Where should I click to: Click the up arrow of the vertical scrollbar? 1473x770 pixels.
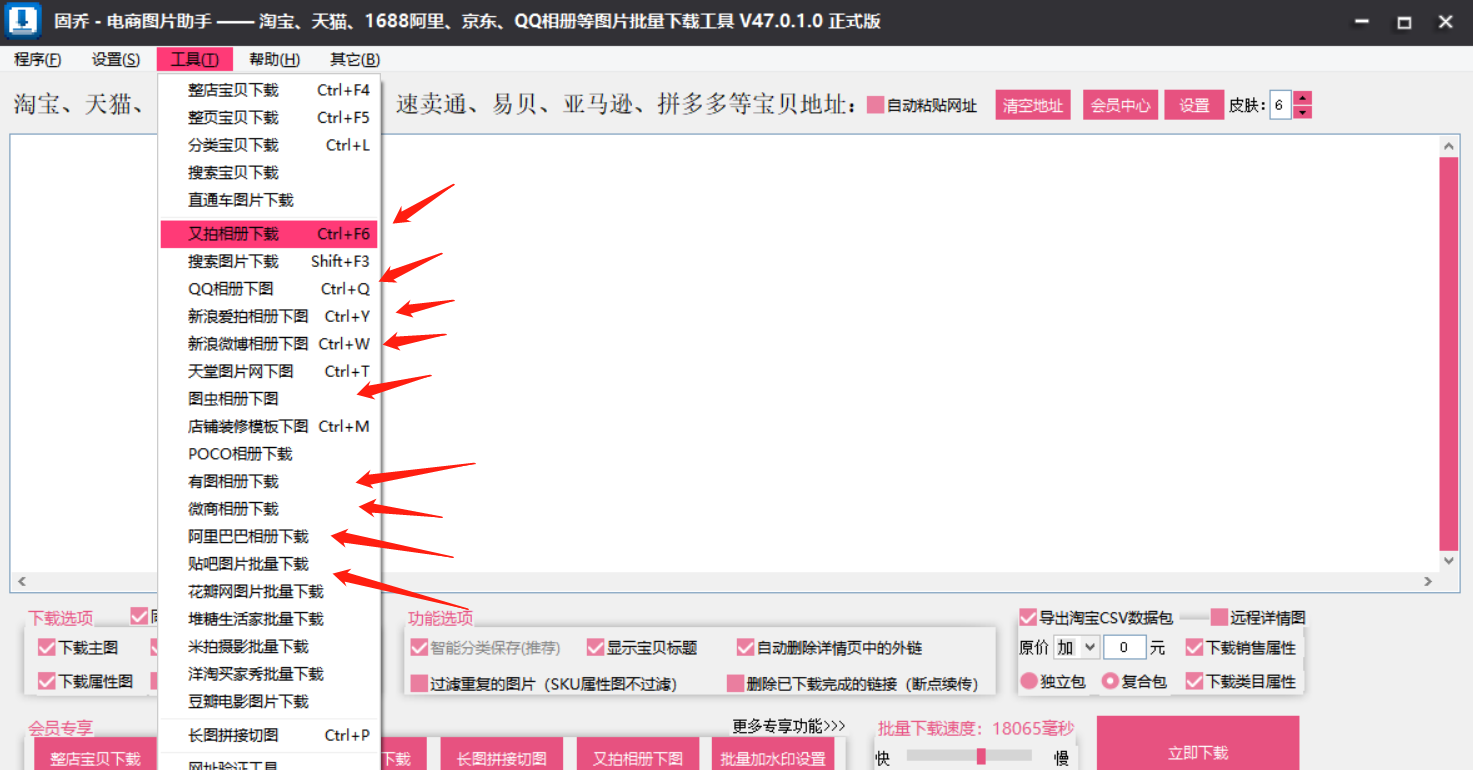coord(1449,146)
